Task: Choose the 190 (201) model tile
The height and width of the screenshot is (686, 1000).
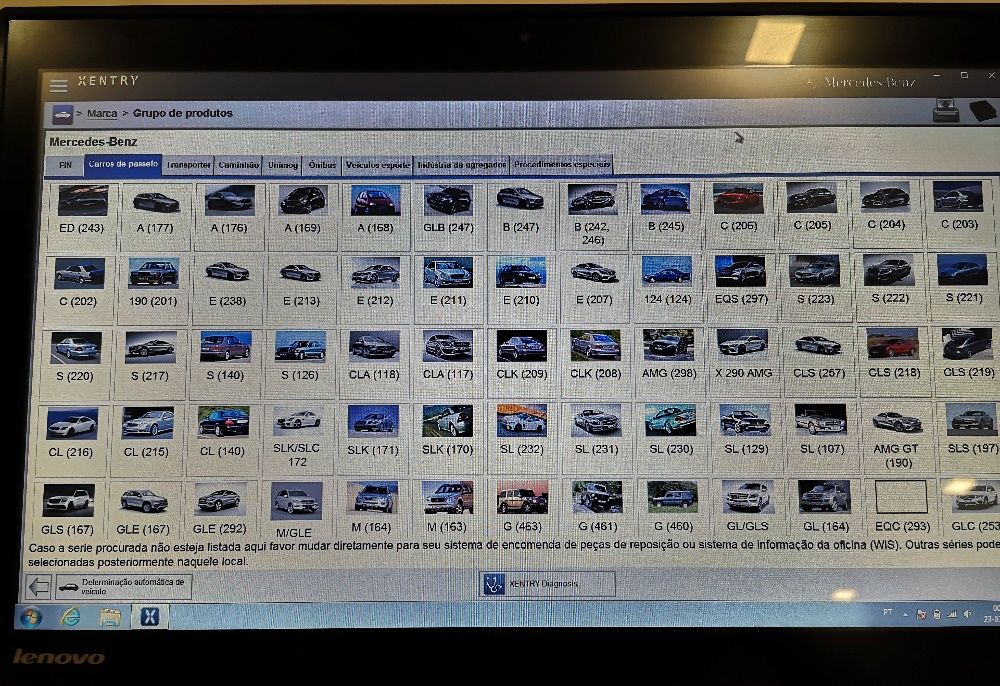Action: click(152, 289)
